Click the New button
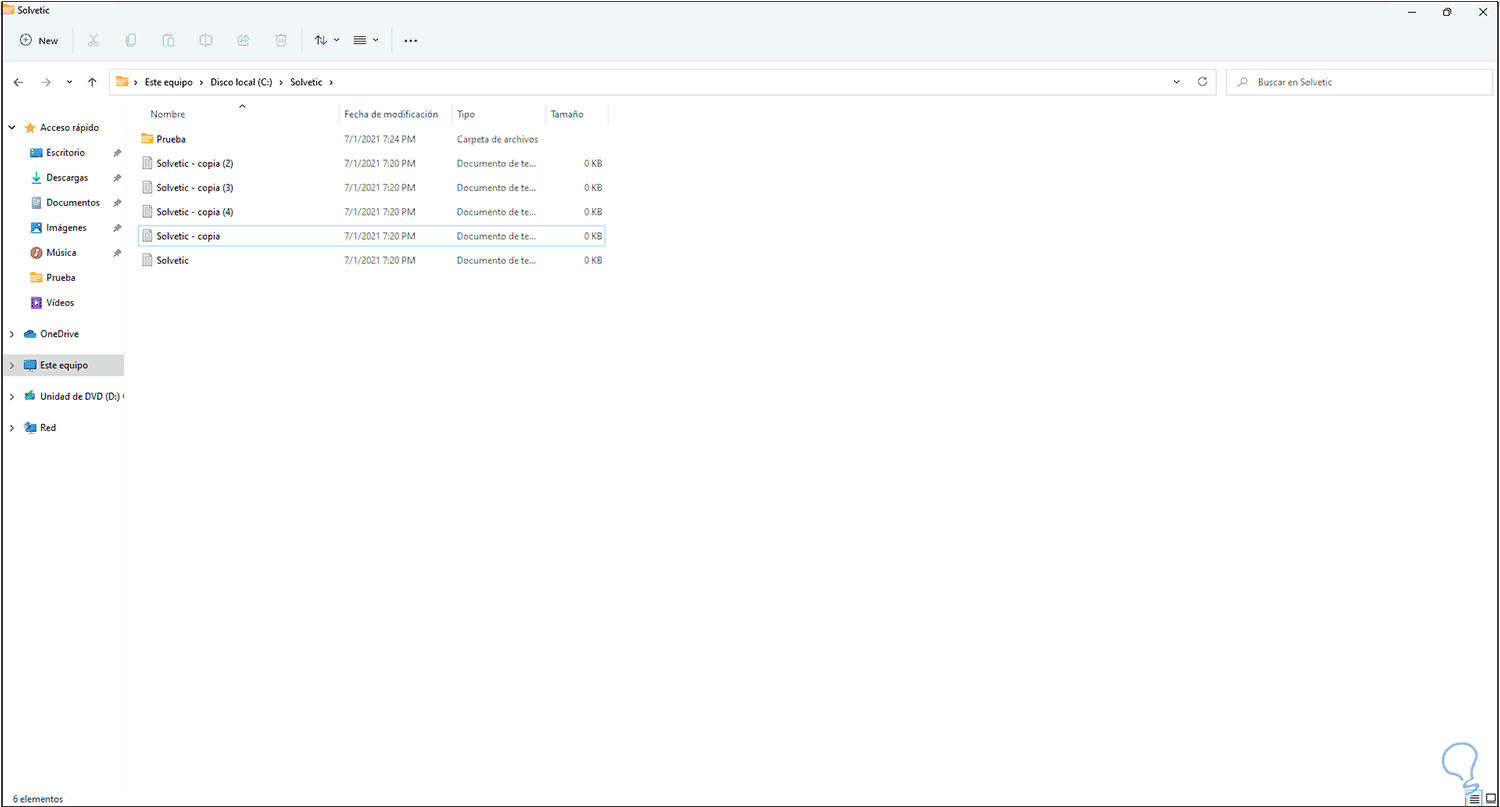Screen dimensions: 1500x807 point(39,40)
